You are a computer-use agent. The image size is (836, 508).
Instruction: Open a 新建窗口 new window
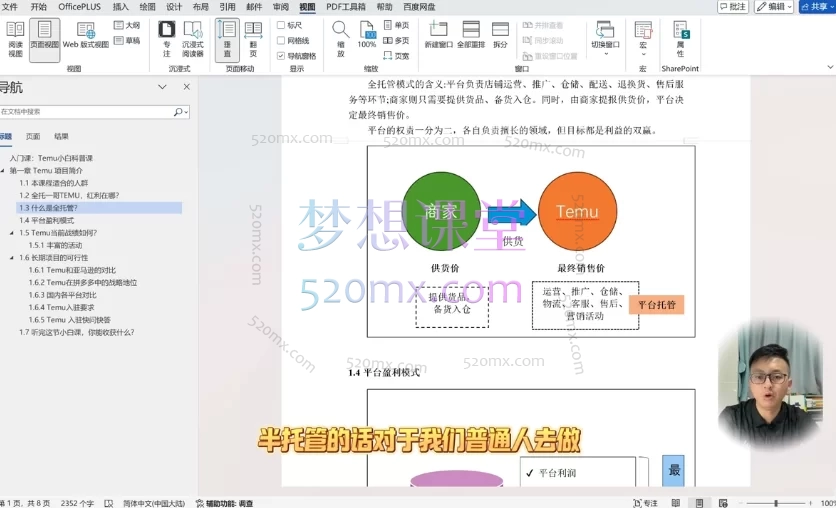click(x=438, y=35)
